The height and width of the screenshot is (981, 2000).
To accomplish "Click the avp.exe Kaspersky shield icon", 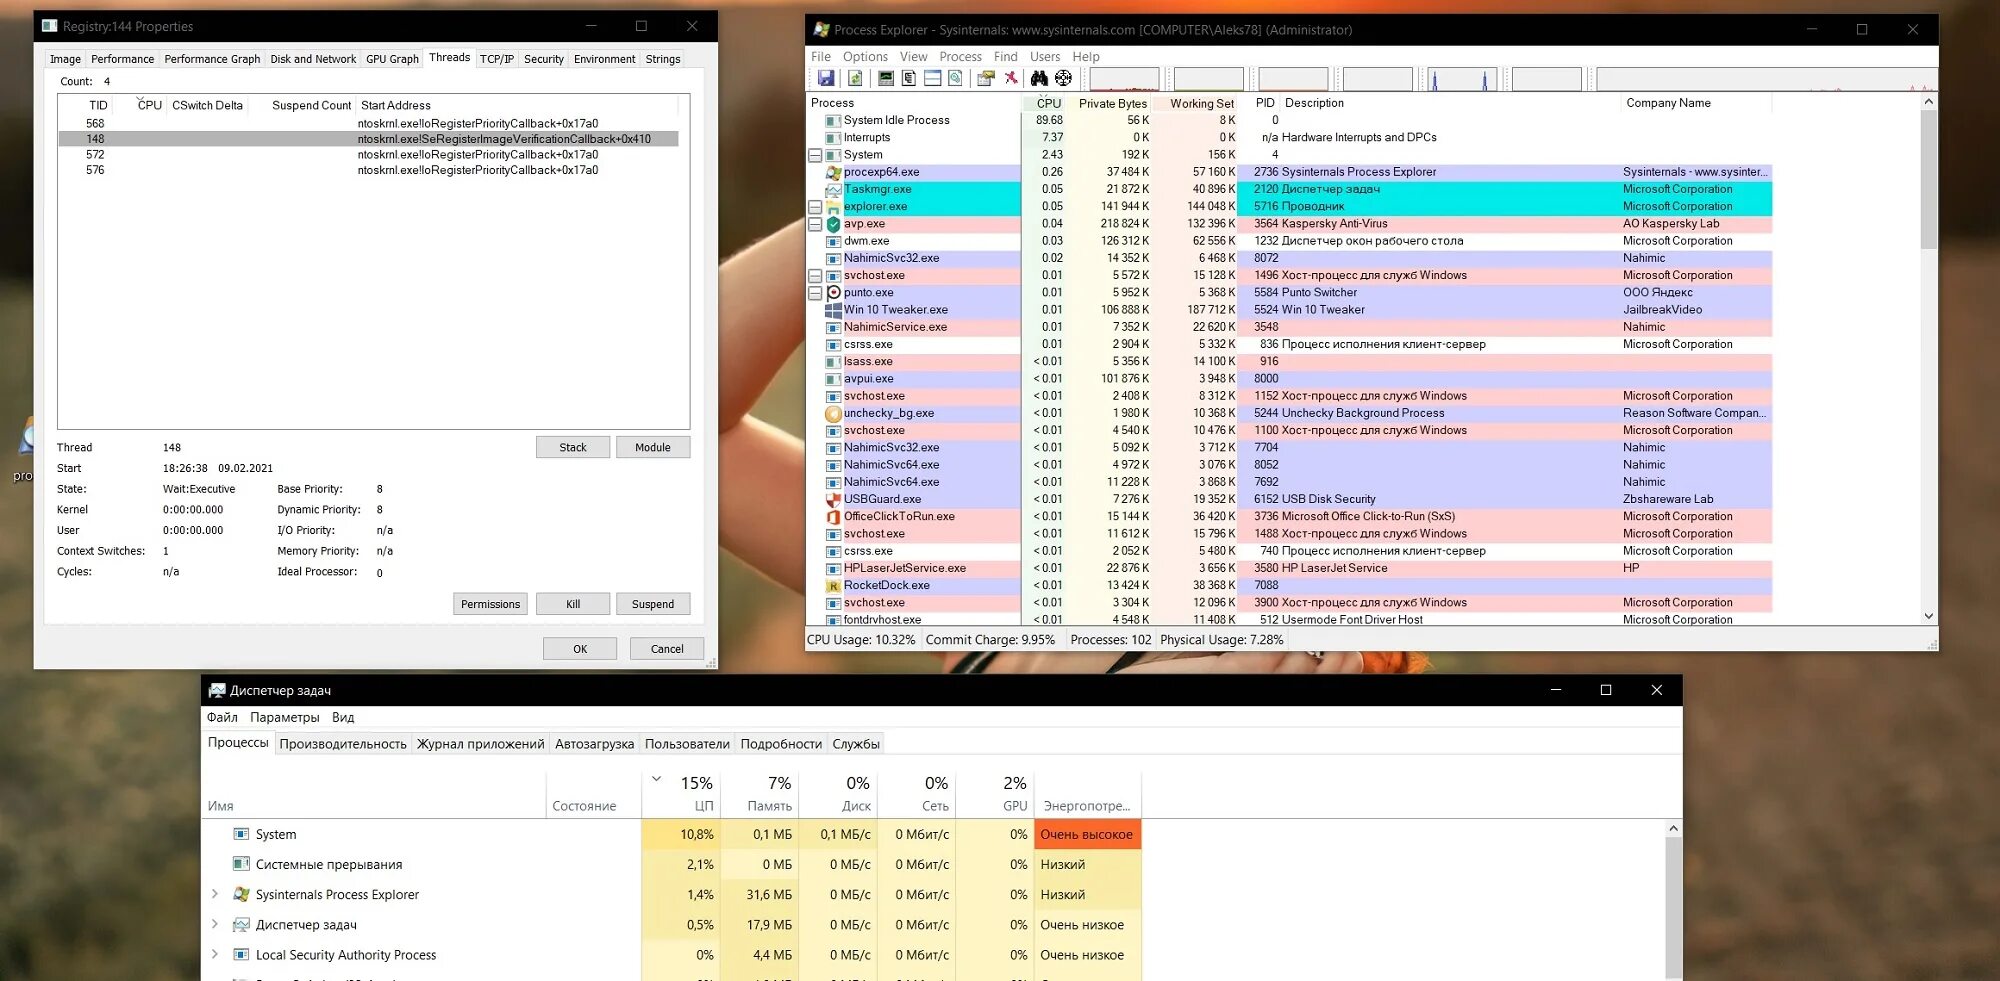I will point(833,224).
